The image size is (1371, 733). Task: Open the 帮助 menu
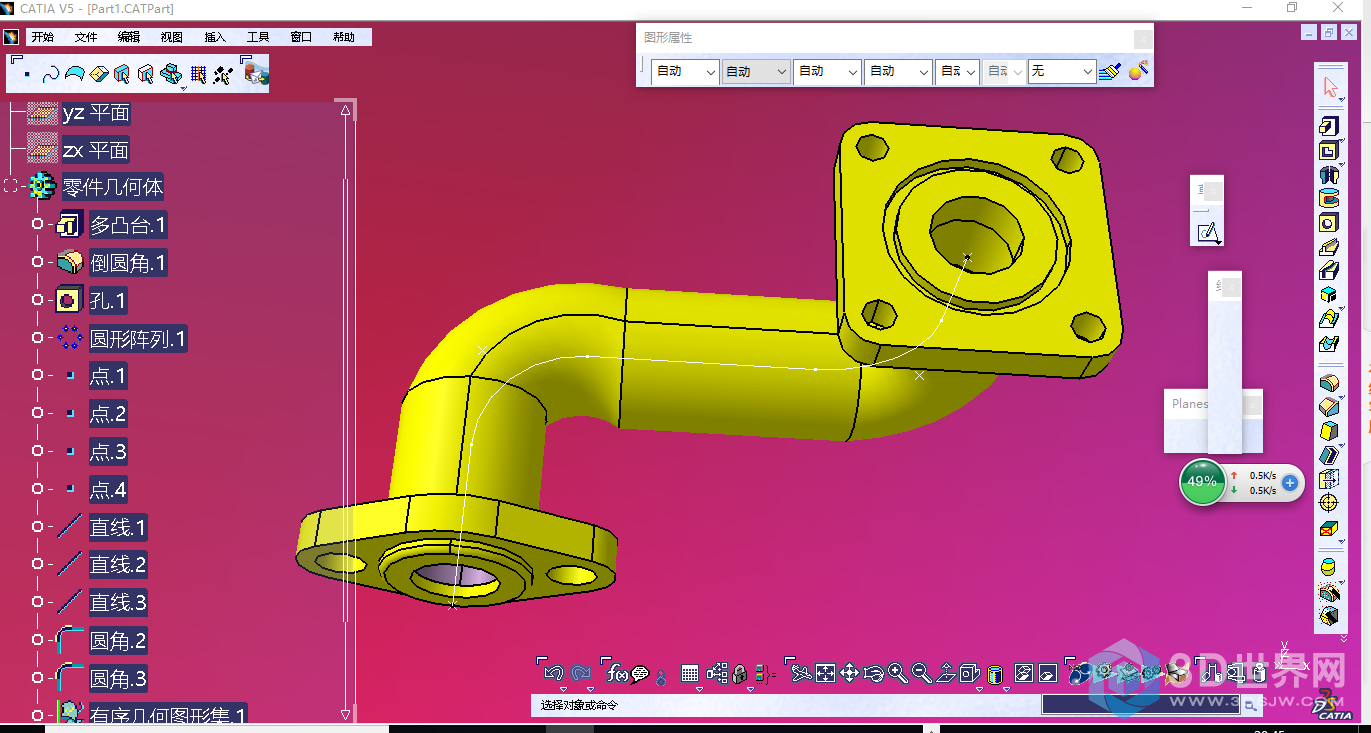click(x=344, y=37)
